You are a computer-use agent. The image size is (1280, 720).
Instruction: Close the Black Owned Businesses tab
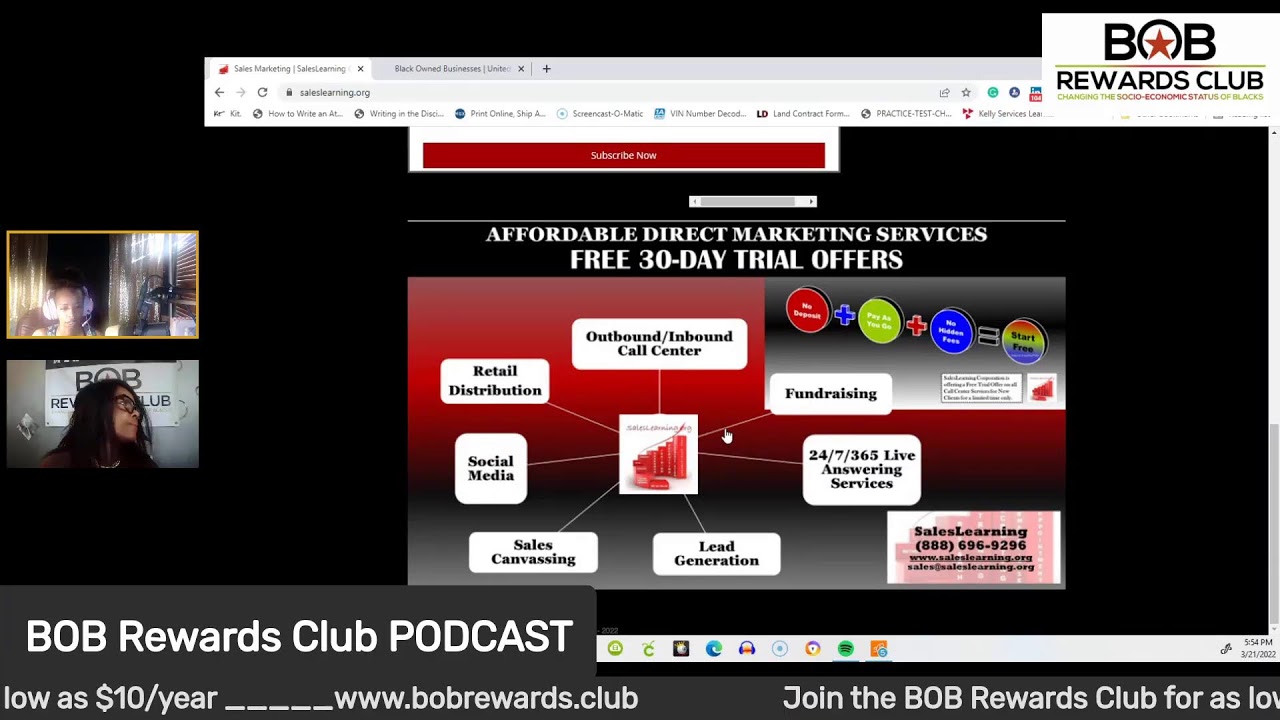point(522,69)
